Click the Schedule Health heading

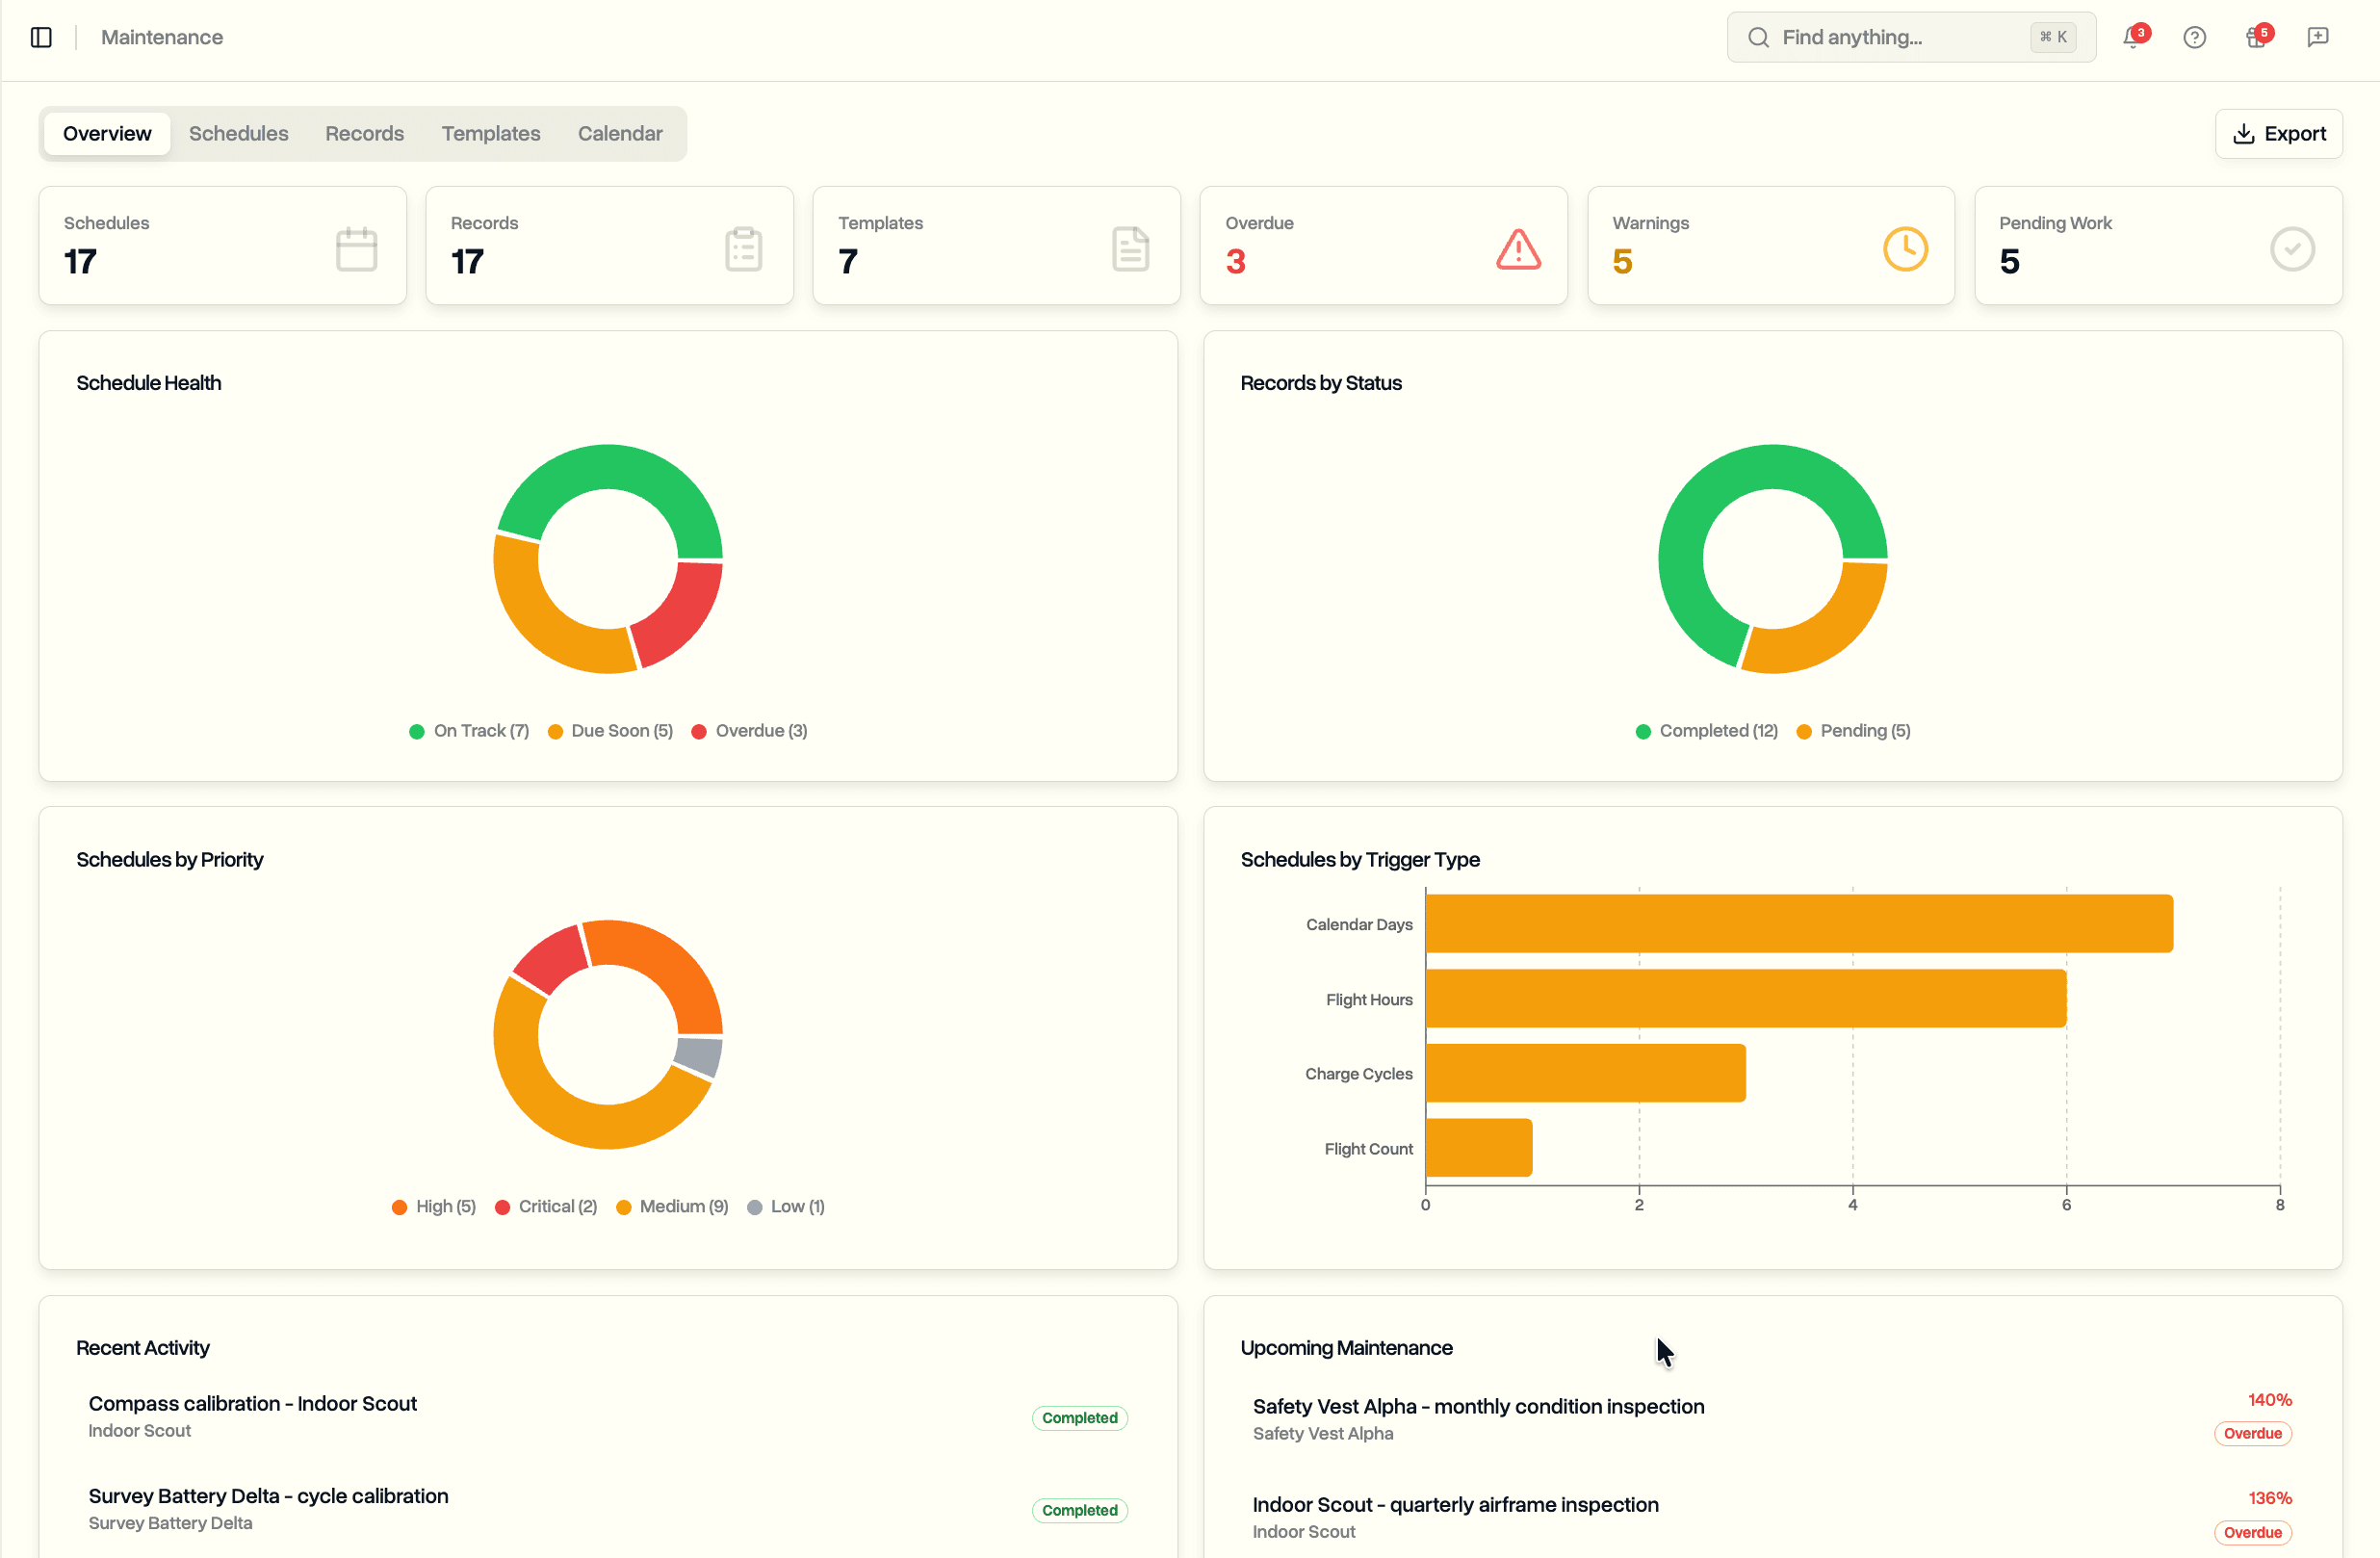[x=149, y=383]
